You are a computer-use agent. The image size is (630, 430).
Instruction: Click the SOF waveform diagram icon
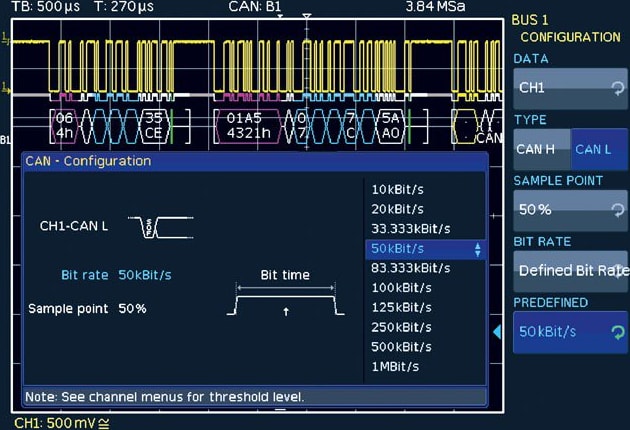[x=161, y=227]
